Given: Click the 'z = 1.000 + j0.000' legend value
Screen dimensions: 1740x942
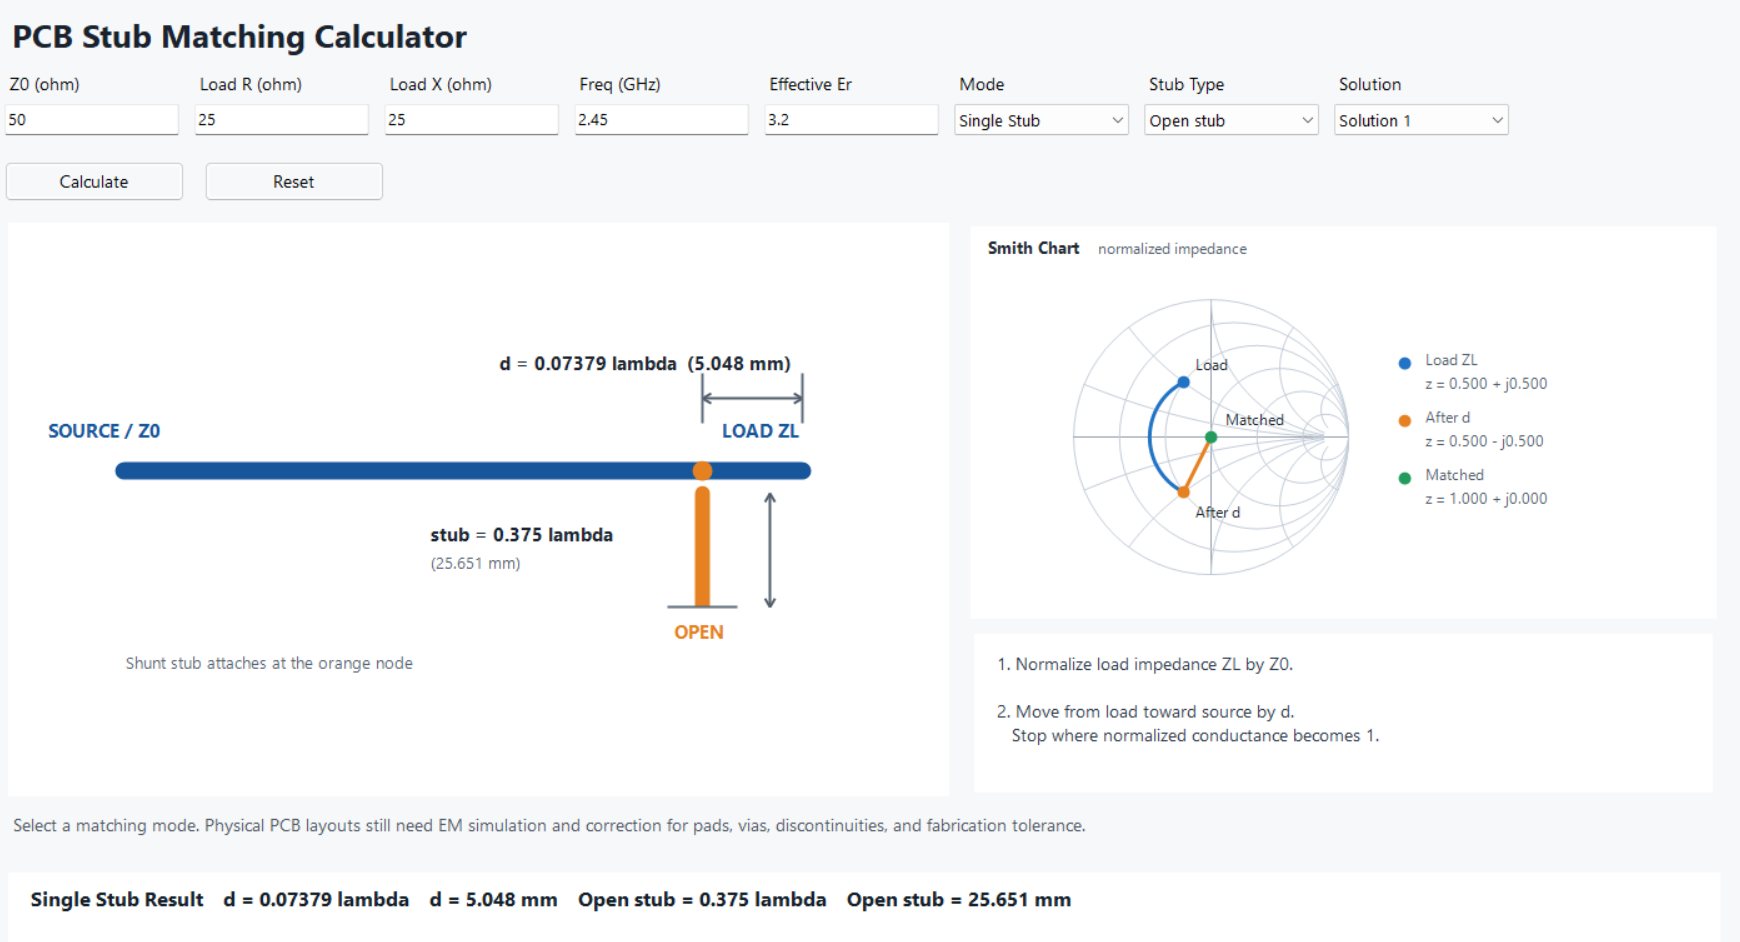Looking at the screenshot, I should [1486, 499].
